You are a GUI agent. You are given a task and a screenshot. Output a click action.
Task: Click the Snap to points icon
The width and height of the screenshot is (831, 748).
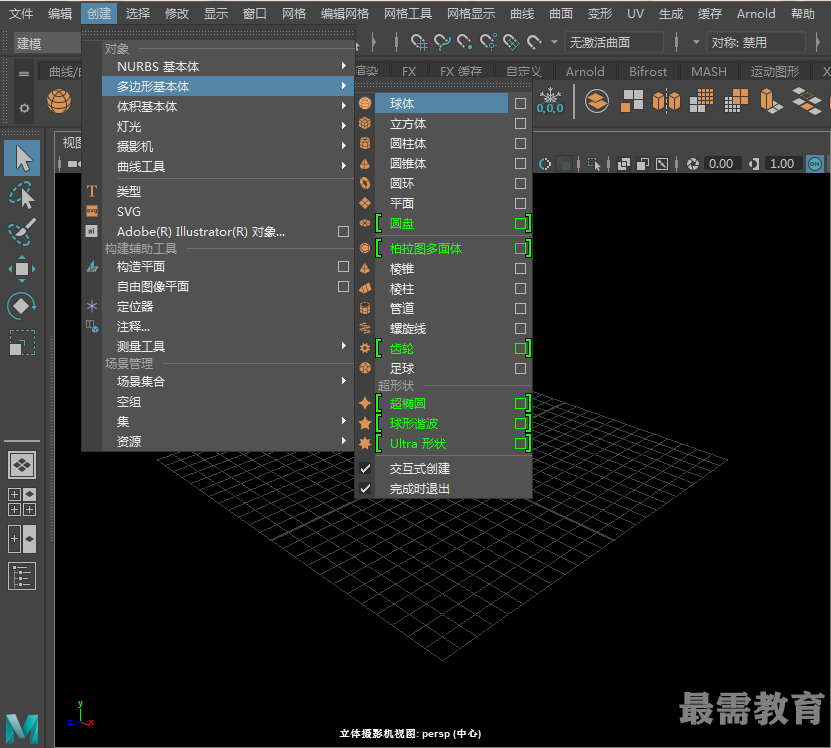point(465,42)
